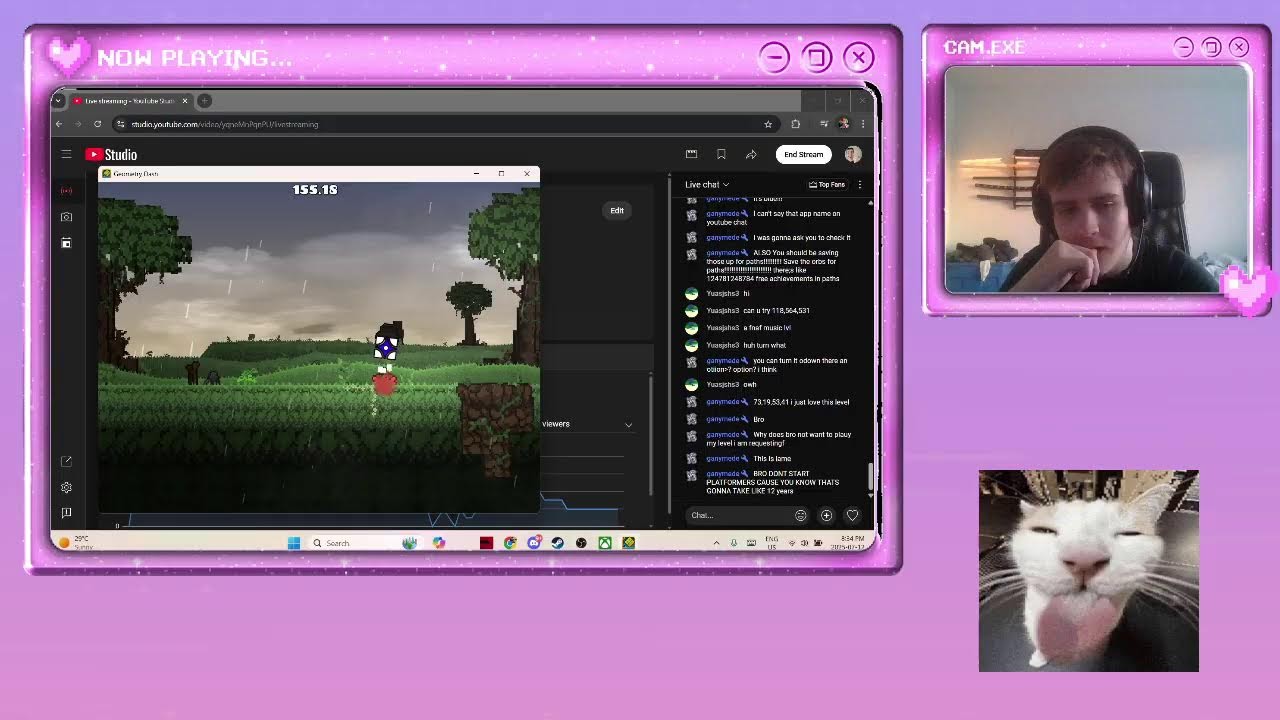This screenshot has height=720, width=1280.
Task: Open the Manage calendar sidebar icon
Action: click(66, 243)
